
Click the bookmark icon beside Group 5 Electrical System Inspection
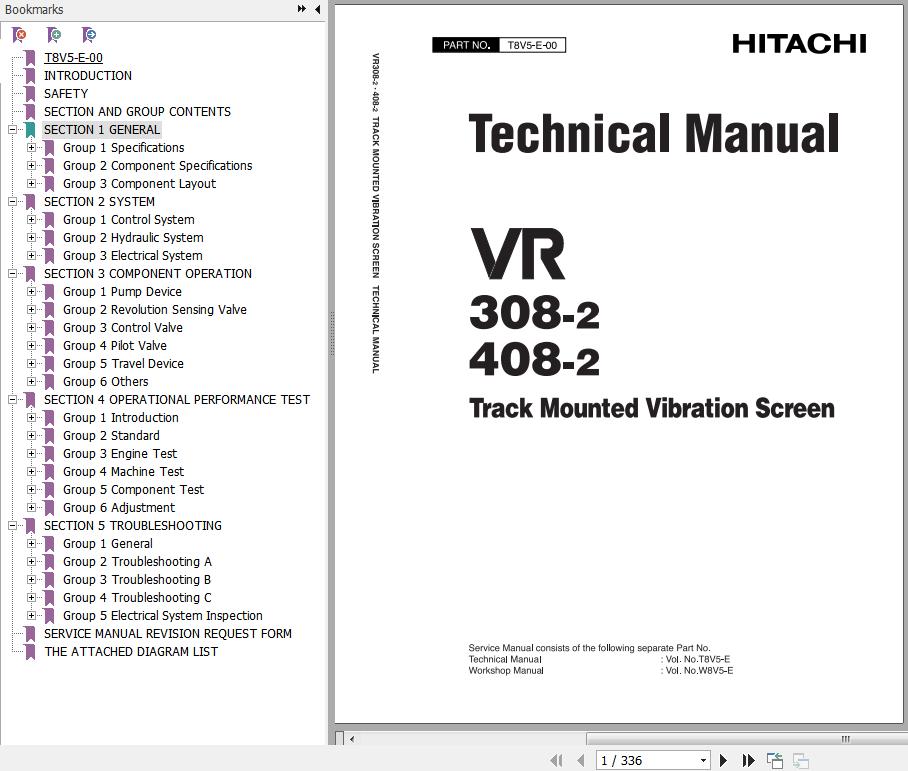click(49, 616)
